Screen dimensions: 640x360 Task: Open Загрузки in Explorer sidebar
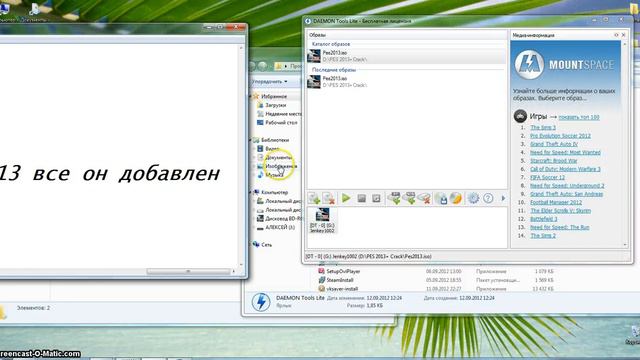coord(272,105)
